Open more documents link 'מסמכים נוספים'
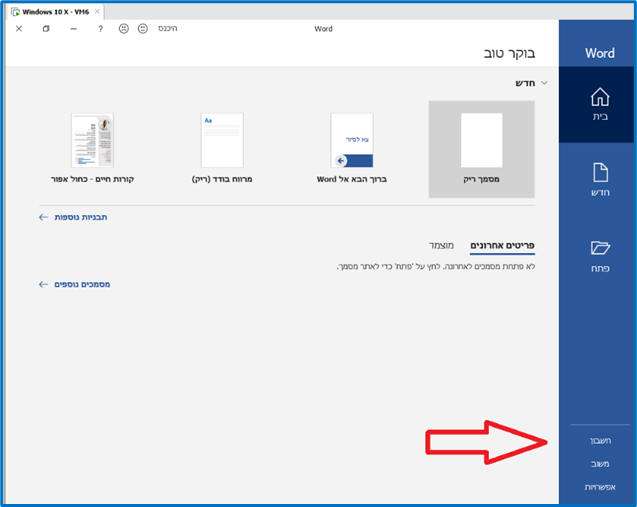The height and width of the screenshot is (507, 637). (83, 284)
